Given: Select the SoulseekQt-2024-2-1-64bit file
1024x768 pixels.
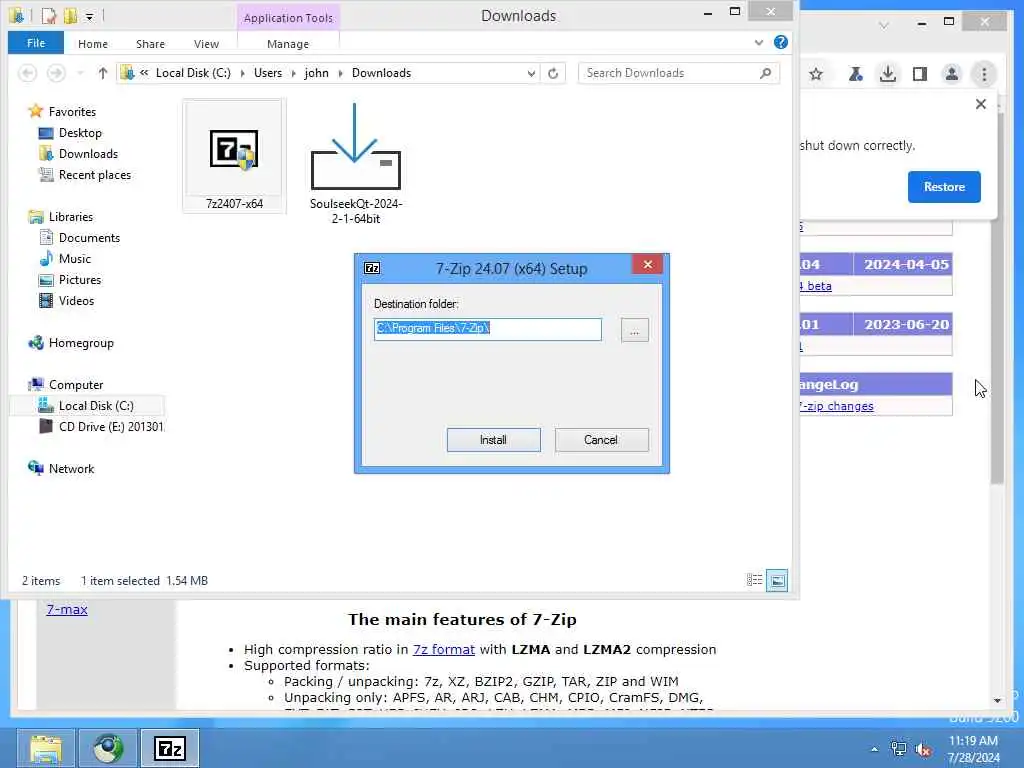Looking at the screenshot, I should click(x=356, y=163).
